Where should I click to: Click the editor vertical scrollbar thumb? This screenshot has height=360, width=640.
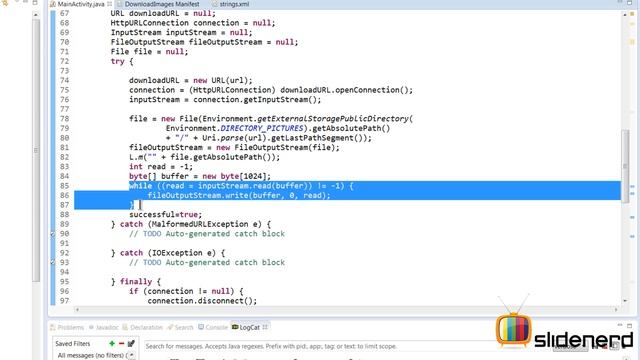tap(625, 167)
